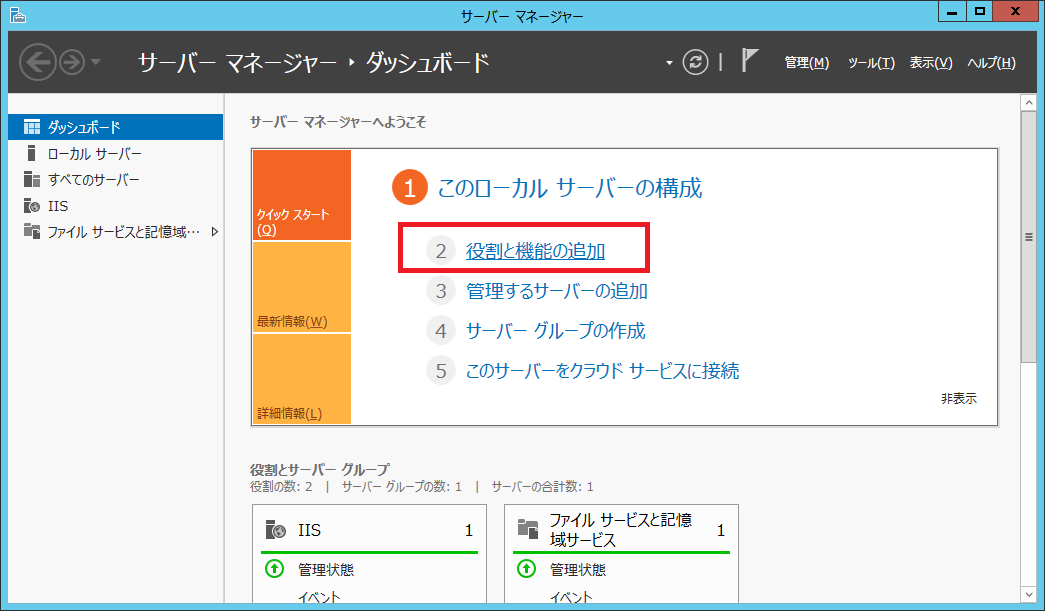Click the forward navigation arrow button
Viewport: 1045px width, 611px height.
[x=72, y=63]
